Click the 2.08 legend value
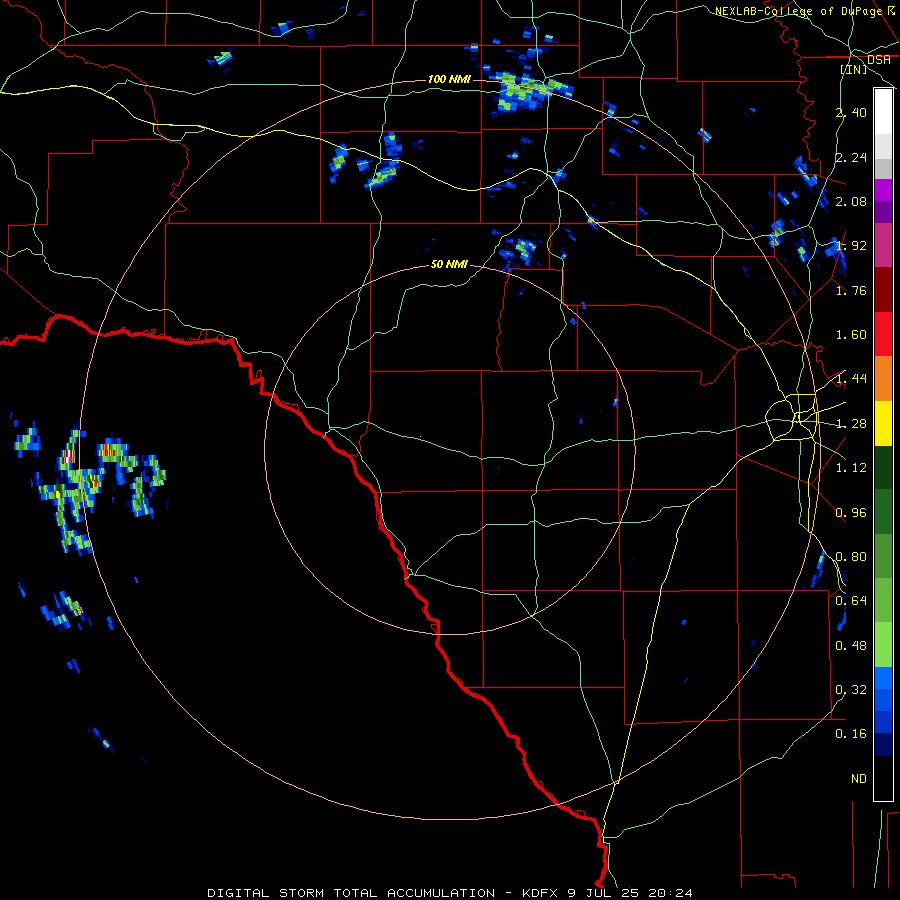The height and width of the screenshot is (900, 900). (851, 201)
